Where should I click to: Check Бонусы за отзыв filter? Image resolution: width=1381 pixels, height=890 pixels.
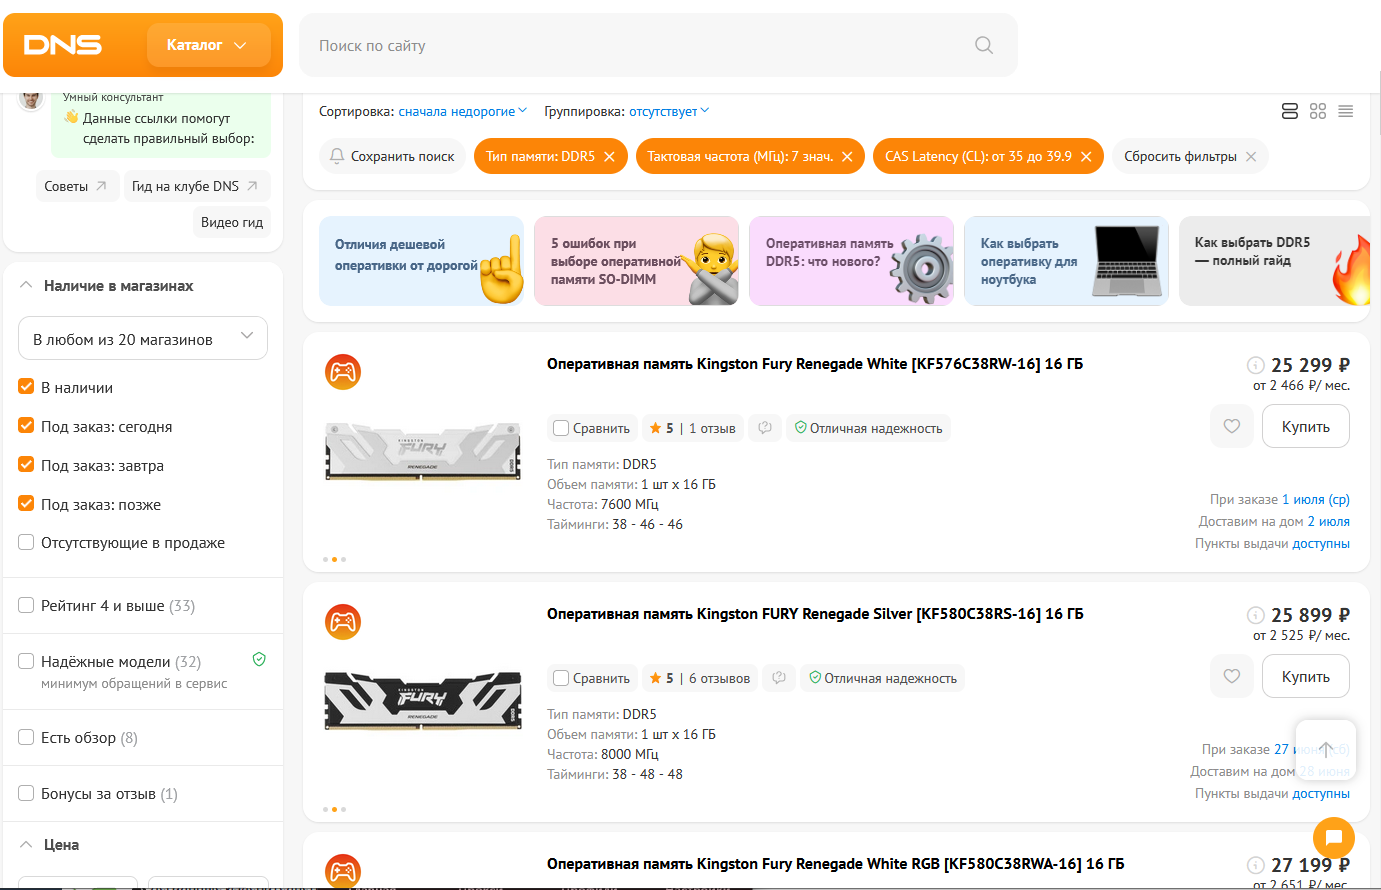pos(26,793)
